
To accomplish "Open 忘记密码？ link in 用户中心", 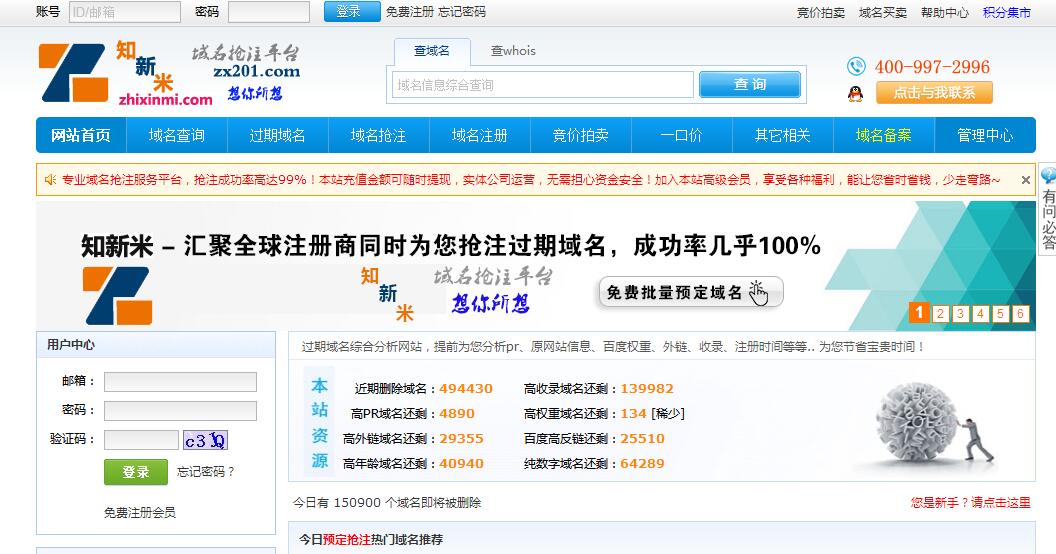I will [205, 472].
